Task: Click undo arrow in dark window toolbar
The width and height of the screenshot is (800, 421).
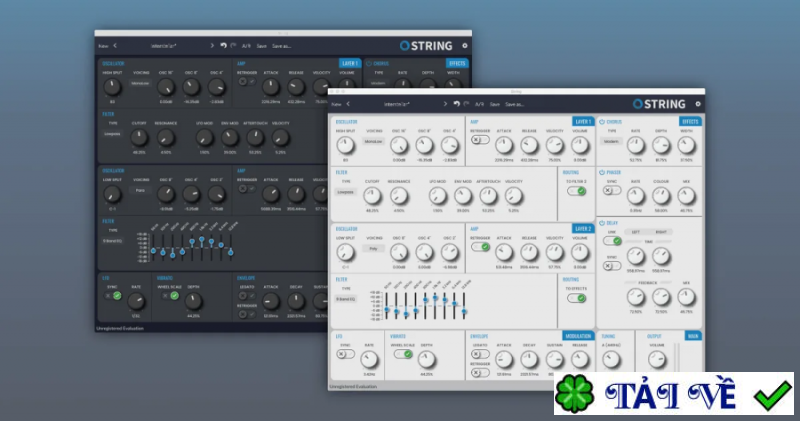Action: click(222, 45)
